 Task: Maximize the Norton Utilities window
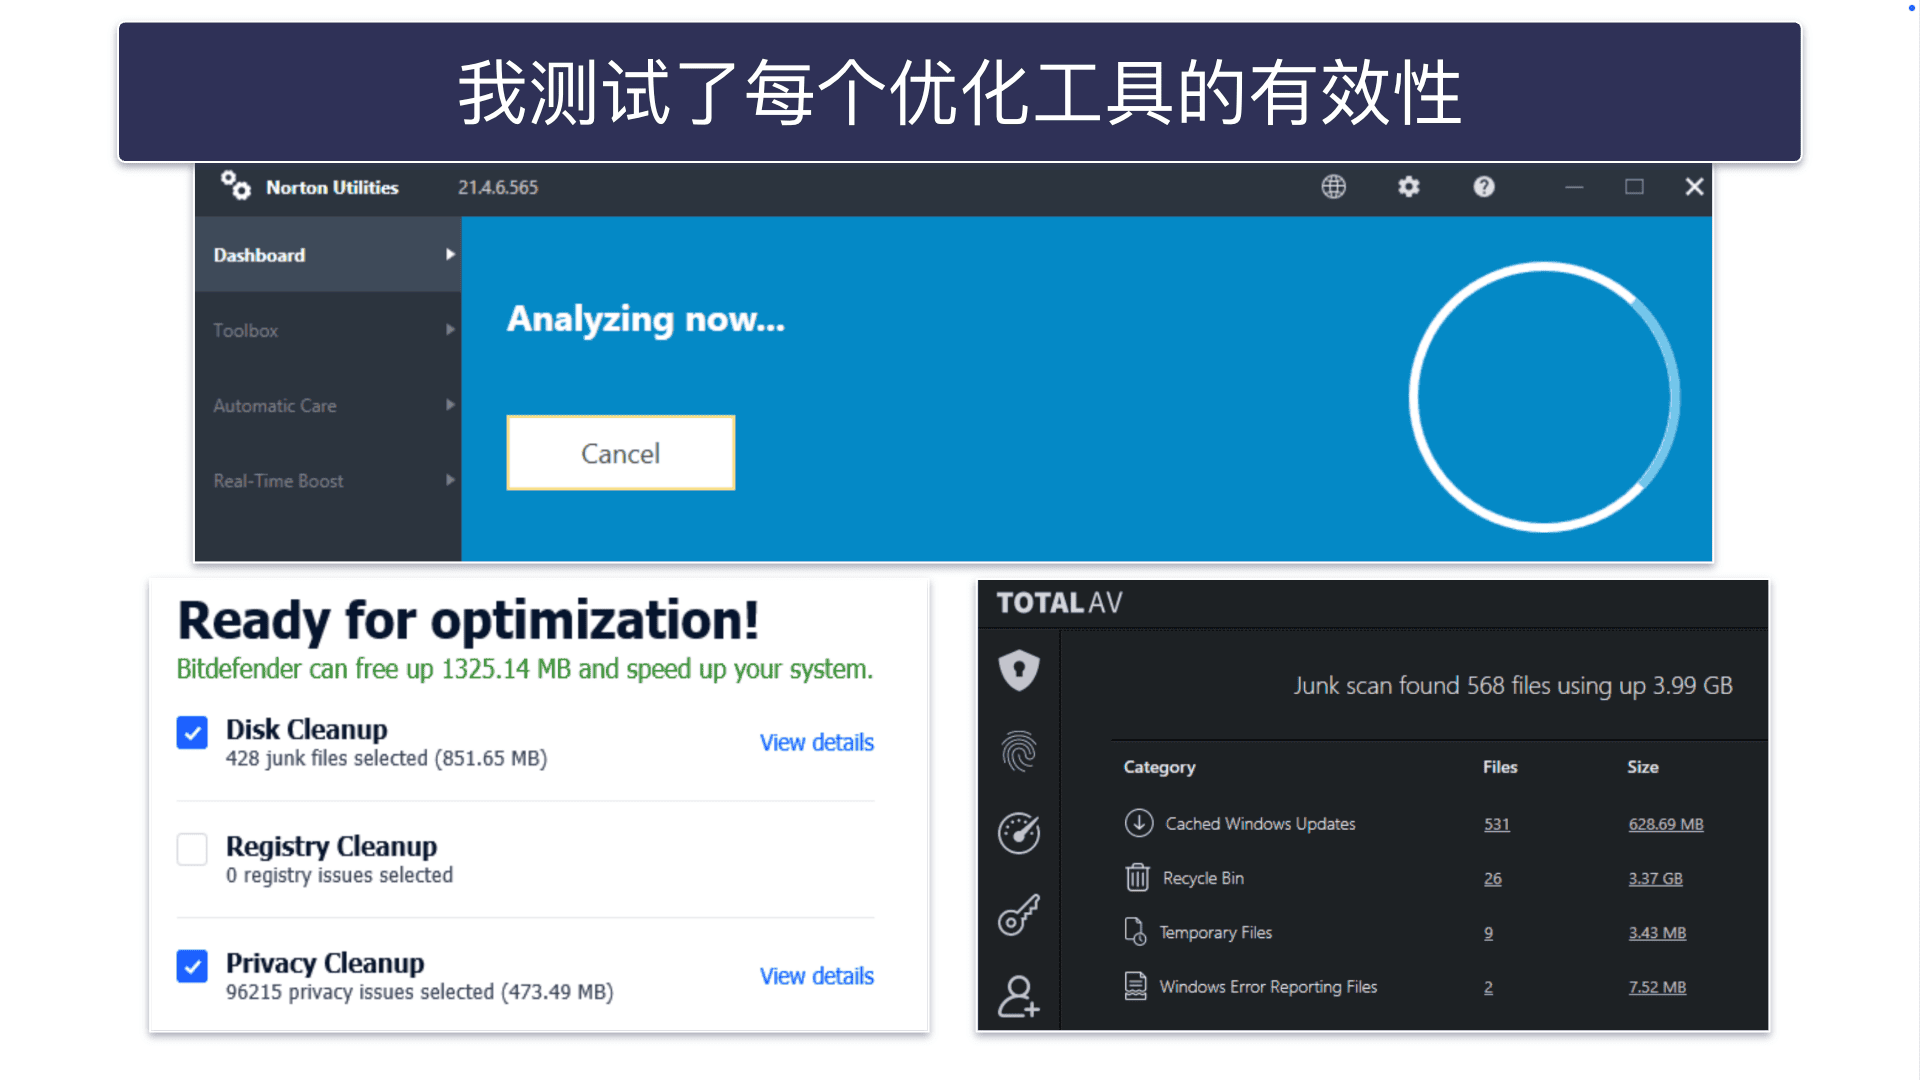point(1634,187)
